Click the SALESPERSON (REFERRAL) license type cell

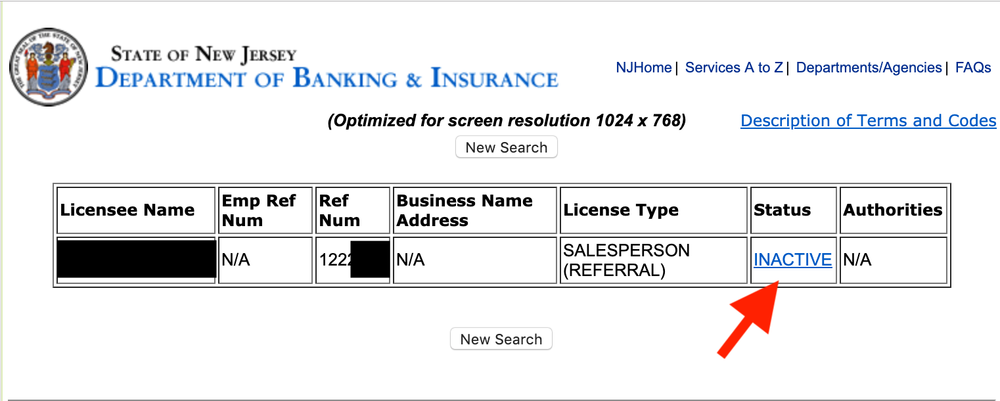(x=626, y=260)
